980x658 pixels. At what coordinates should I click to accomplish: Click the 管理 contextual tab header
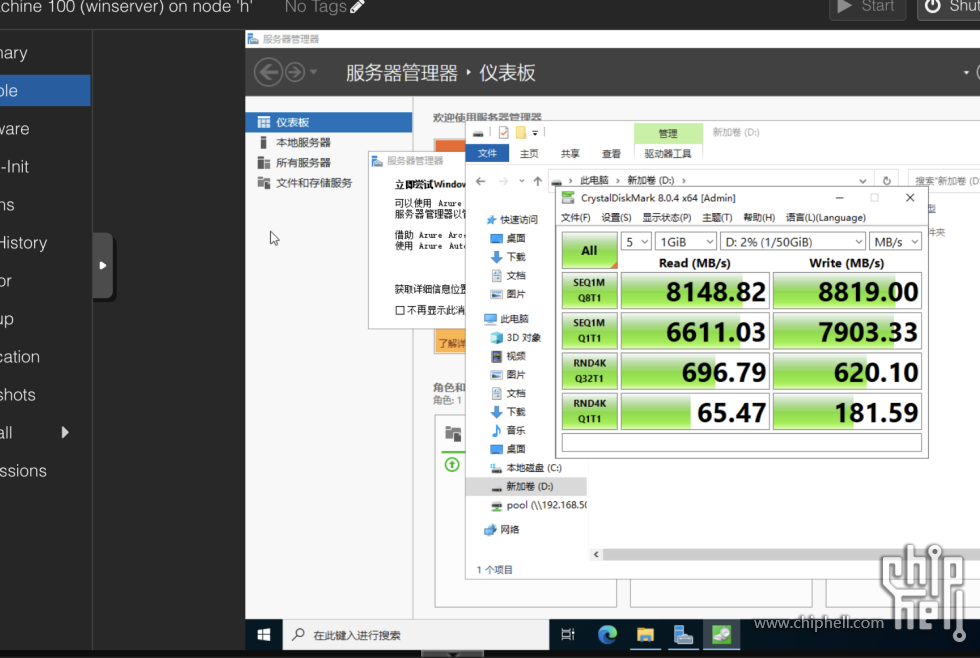point(668,133)
